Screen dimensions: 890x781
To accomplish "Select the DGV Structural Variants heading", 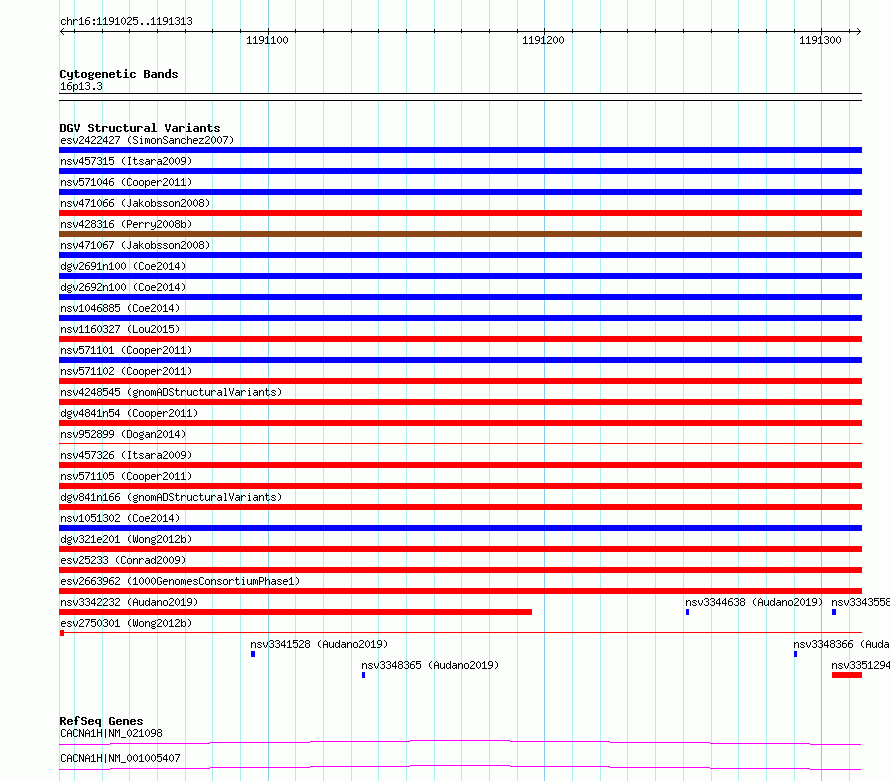I will click(140, 128).
